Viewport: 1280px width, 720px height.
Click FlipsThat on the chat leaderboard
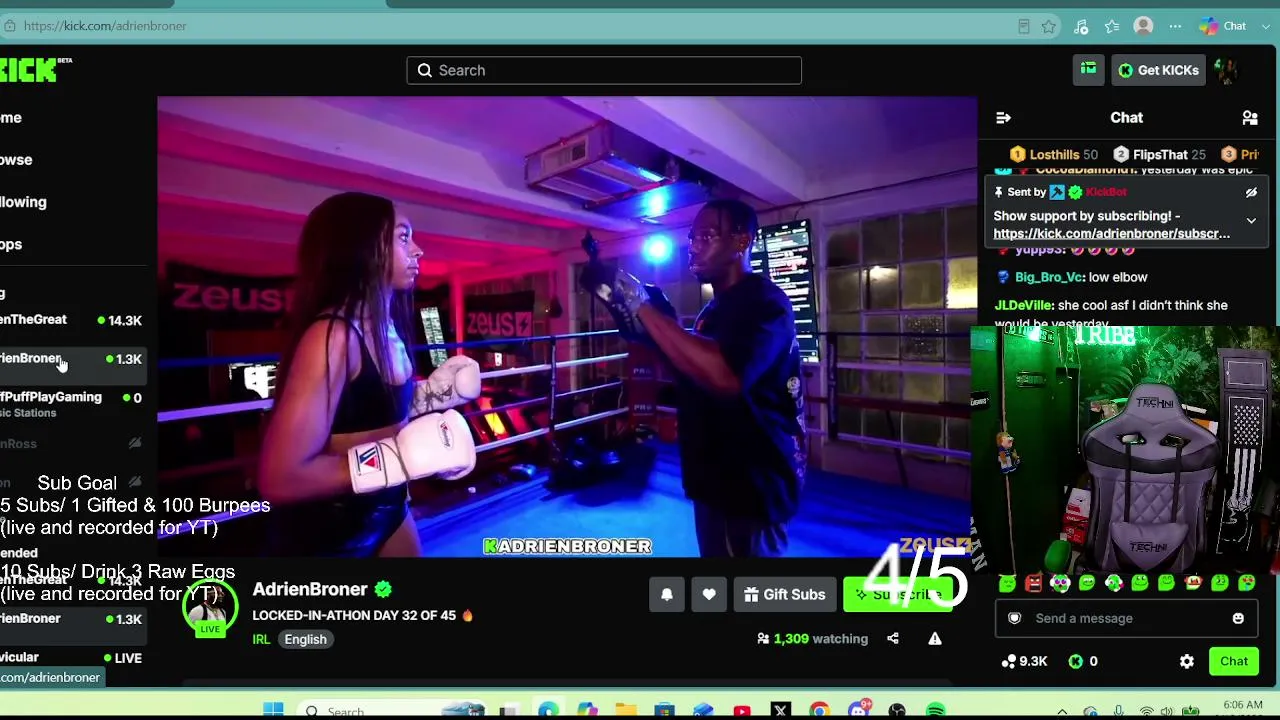(x=1159, y=155)
